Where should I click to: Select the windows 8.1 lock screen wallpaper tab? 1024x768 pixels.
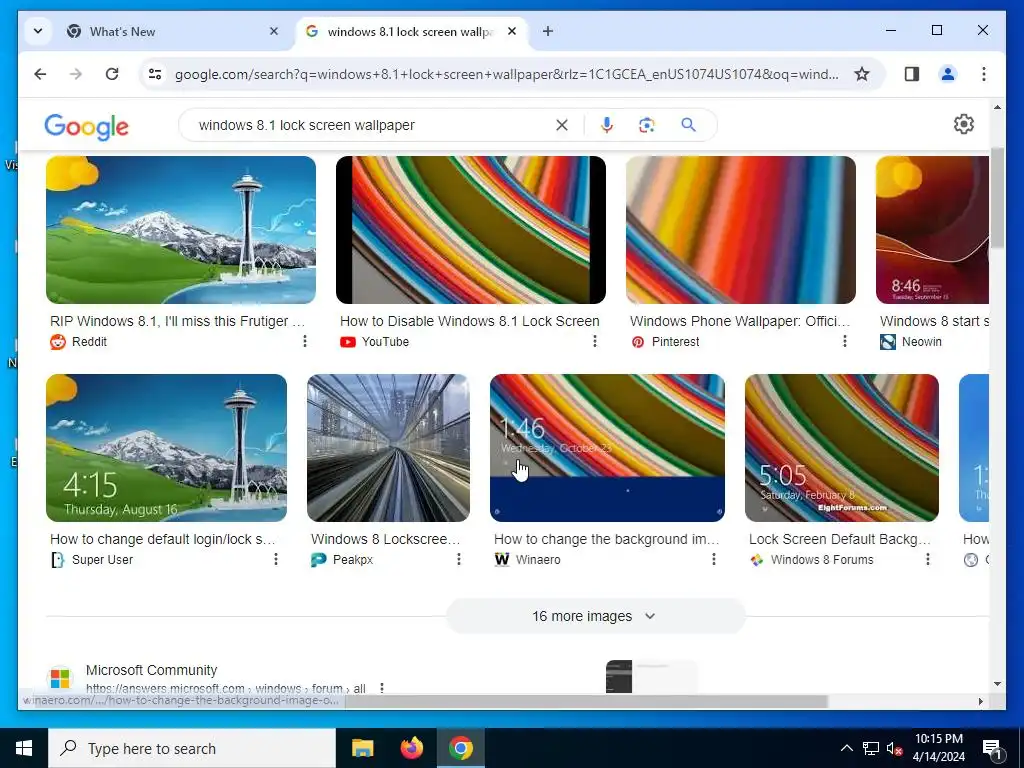(411, 31)
